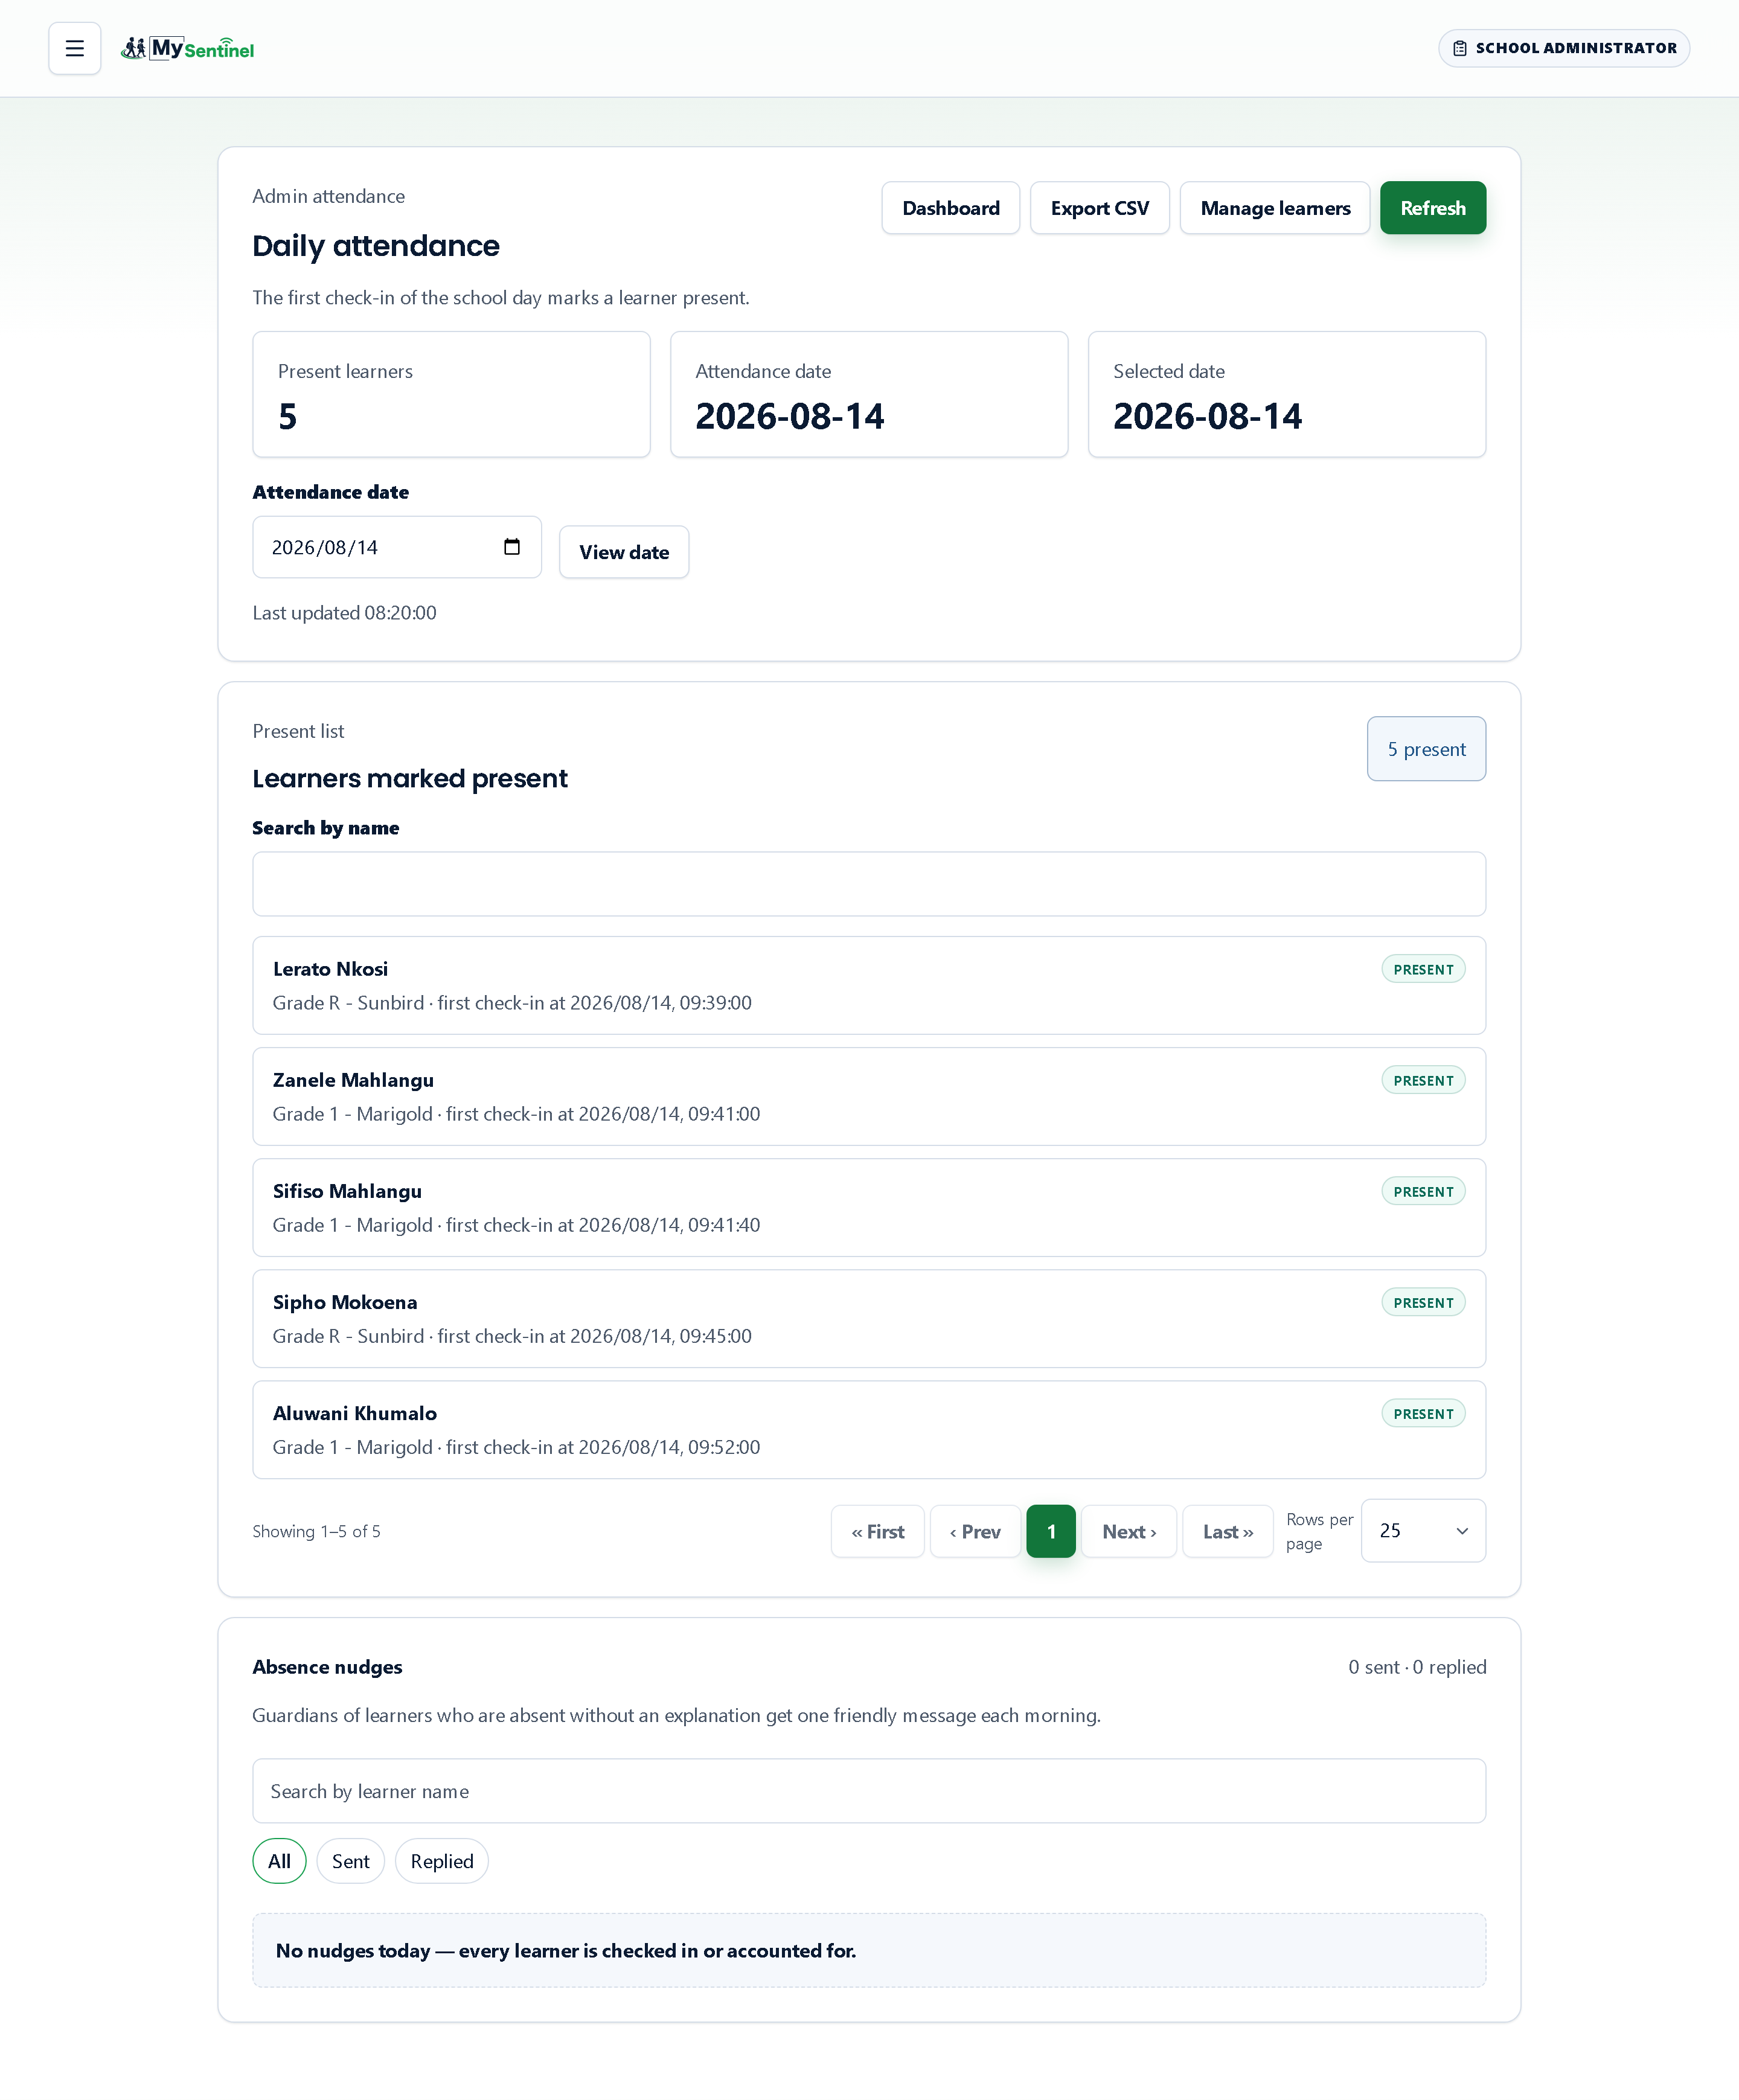Click the Attendance date summary card
1739x2100 pixels.
869,395
